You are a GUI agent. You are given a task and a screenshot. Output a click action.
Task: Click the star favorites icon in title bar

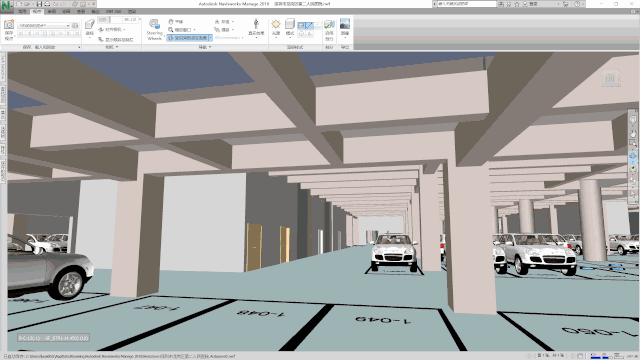click(x=517, y=4)
